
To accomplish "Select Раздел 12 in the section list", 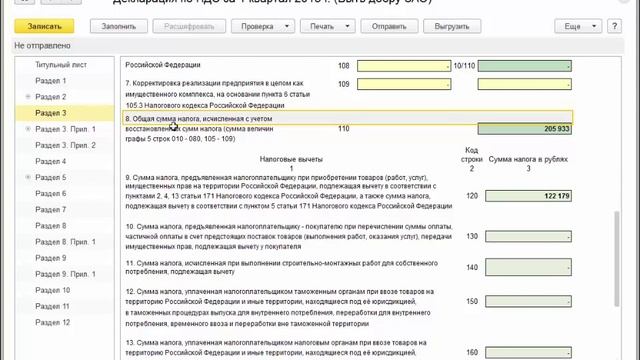I will (x=53, y=322).
